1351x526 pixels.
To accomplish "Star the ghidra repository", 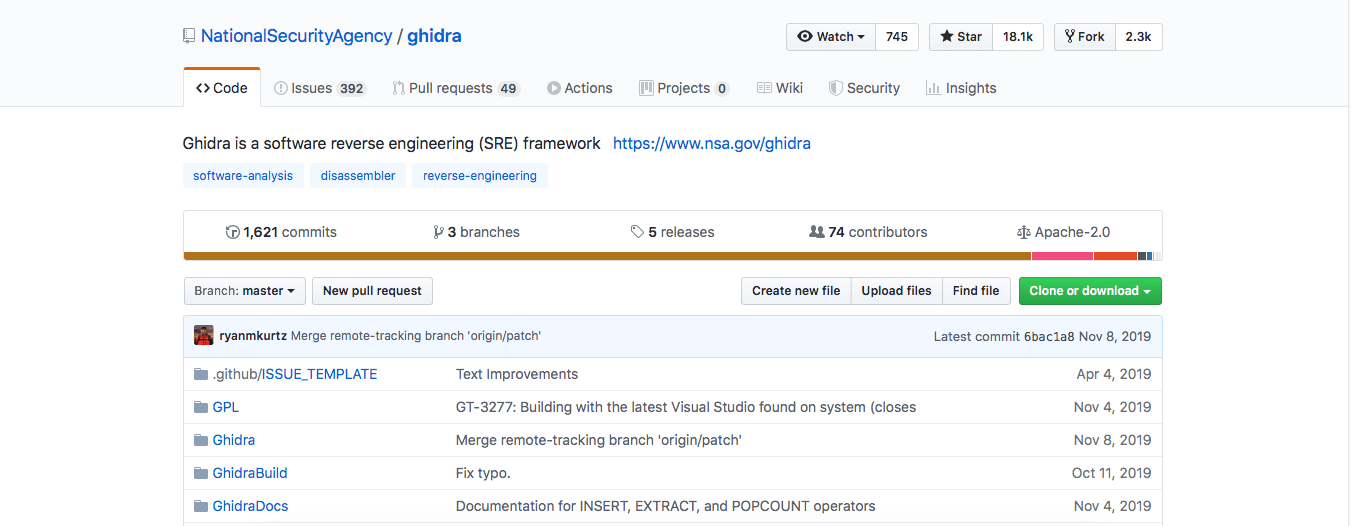I will (961, 37).
